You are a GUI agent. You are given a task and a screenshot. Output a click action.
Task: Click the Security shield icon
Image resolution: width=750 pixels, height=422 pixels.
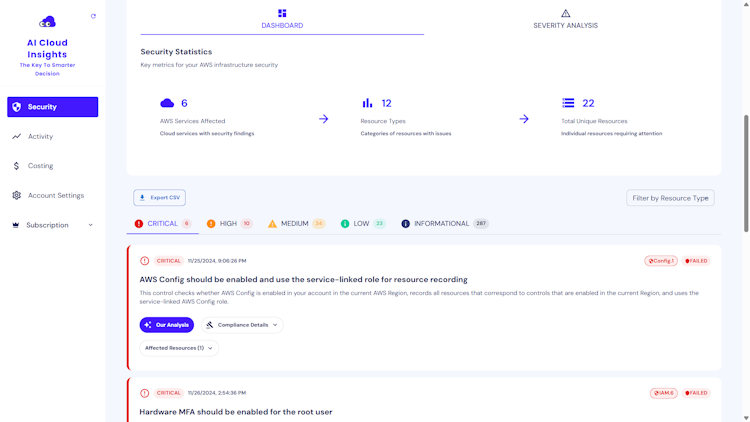click(17, 107)
